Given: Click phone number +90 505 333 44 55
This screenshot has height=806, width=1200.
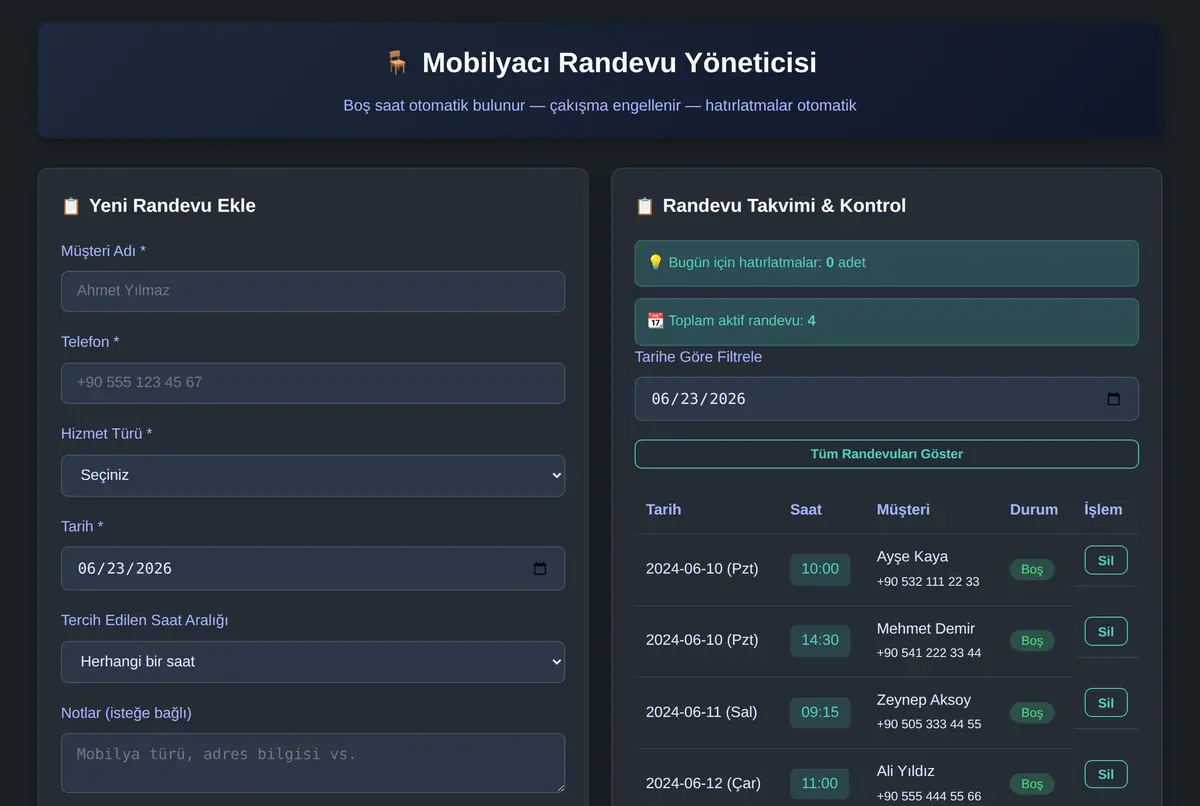Looking at the screenshot, I should 929,725.
